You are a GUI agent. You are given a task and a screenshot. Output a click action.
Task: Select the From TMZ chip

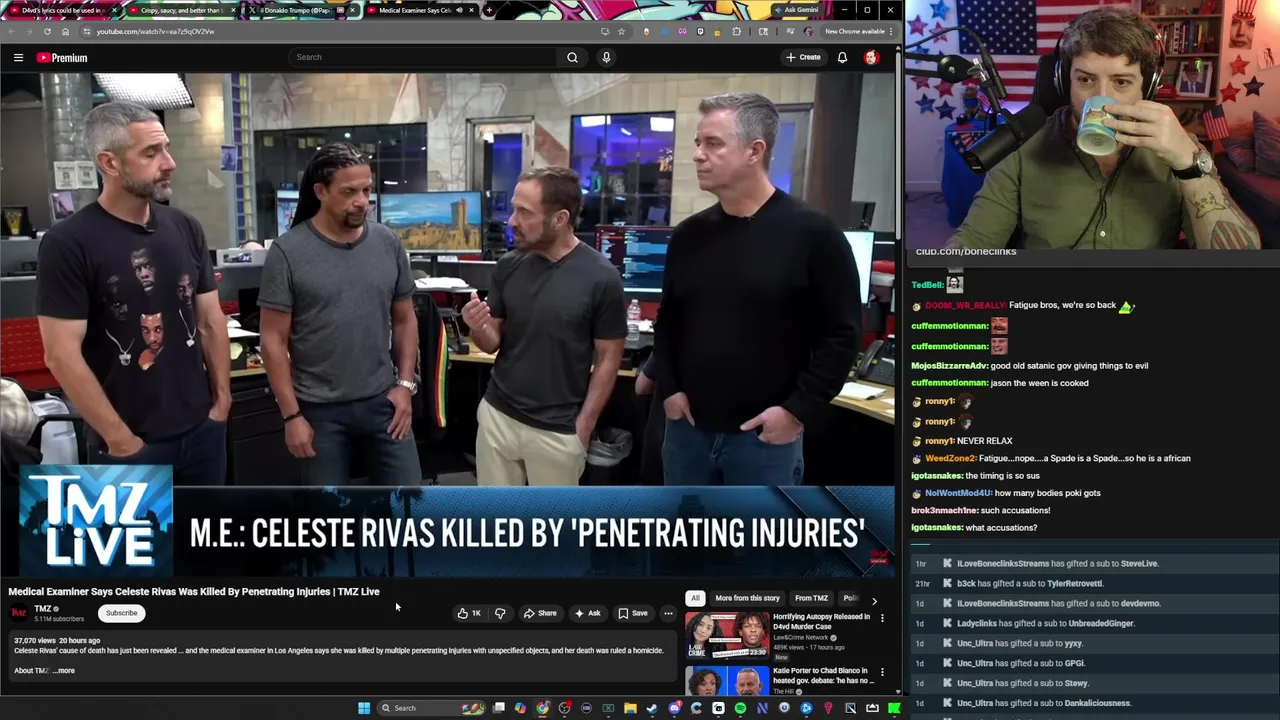click(x=811, y=598)
